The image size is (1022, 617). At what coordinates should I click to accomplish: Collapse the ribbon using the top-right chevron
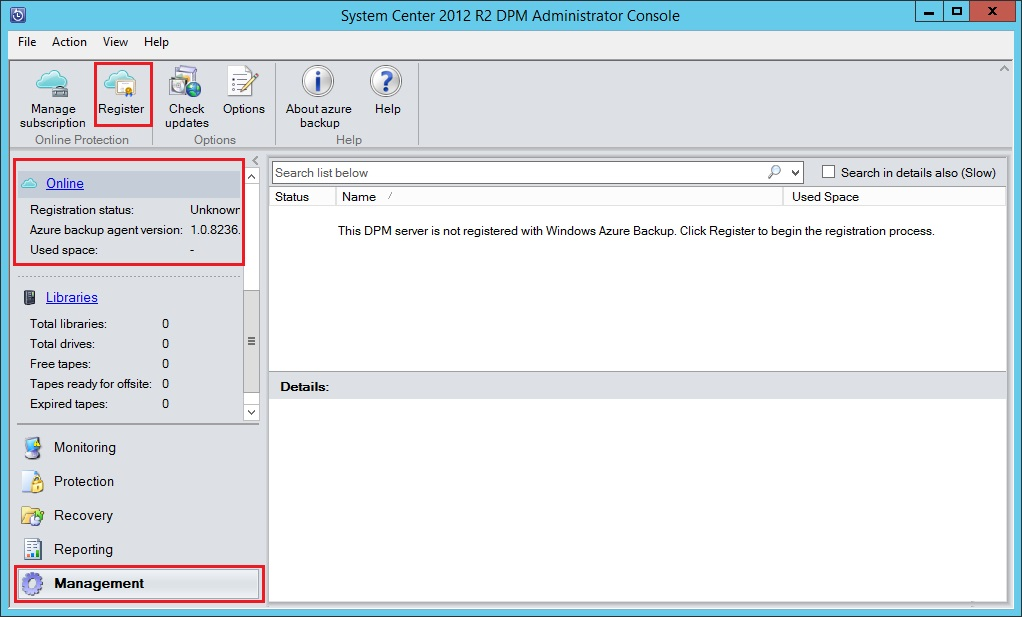[1004, 68]
